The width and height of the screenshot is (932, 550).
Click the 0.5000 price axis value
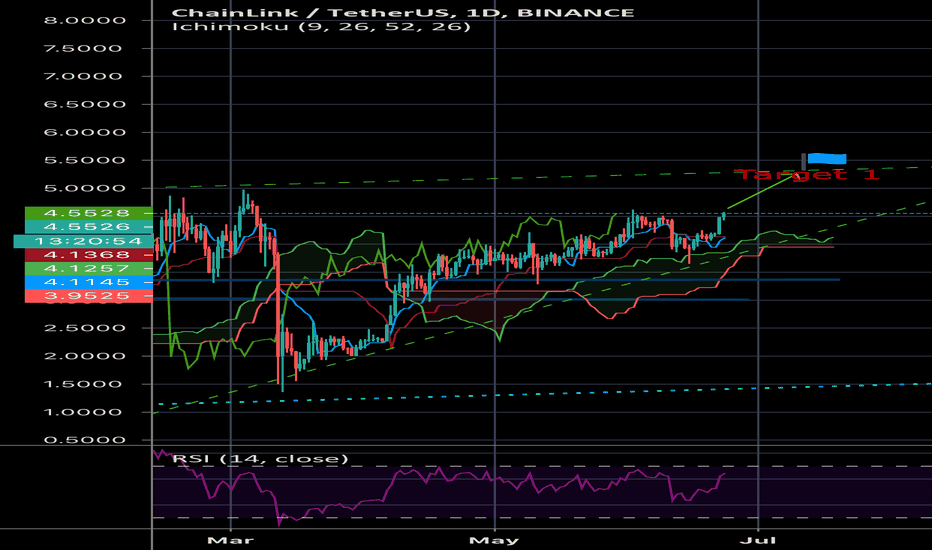pos(85,439)
